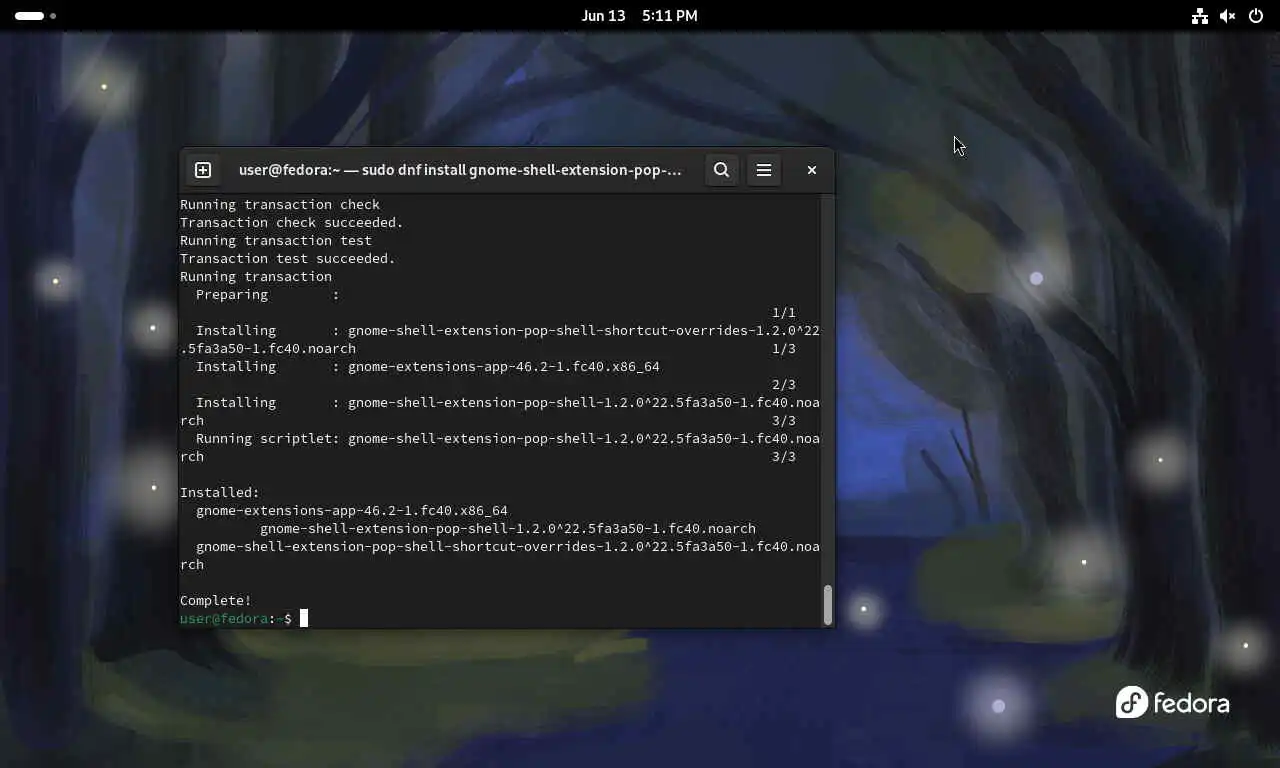Open the clock and calendar menu
The height and width of the screenshot is (768, 1280).
pyautogui.click(x=639, y=16)
